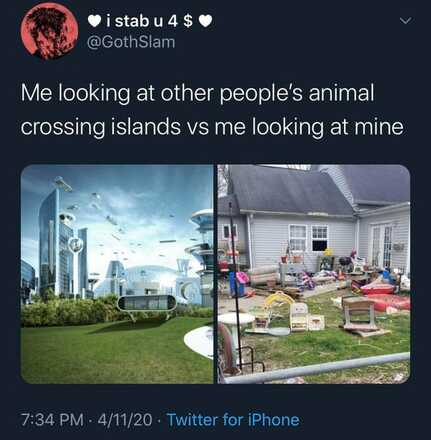Click the metal fence rail in photo
This screenshot has height=440, width=431.
point(317,368)
